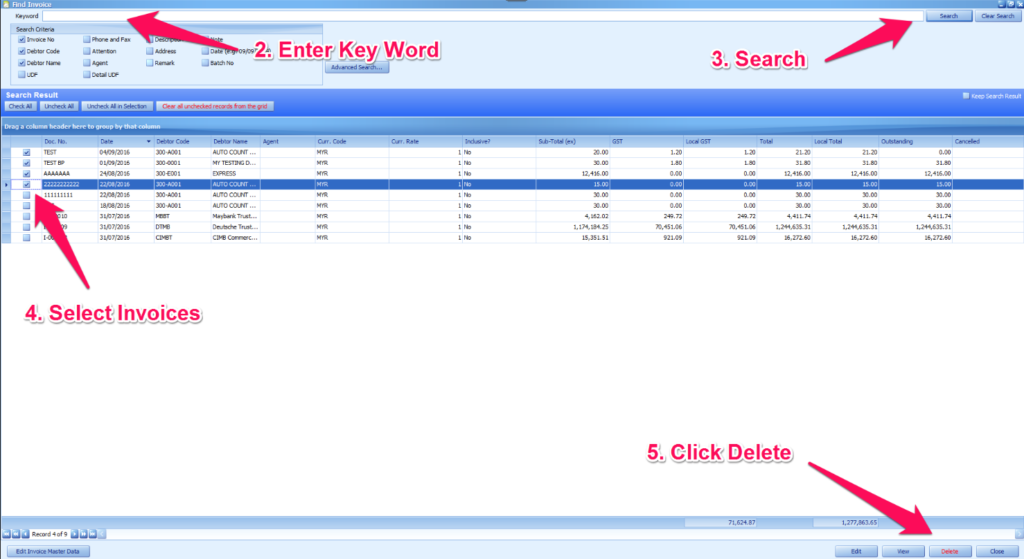Focus the Keyword input field

pos(483,16)
